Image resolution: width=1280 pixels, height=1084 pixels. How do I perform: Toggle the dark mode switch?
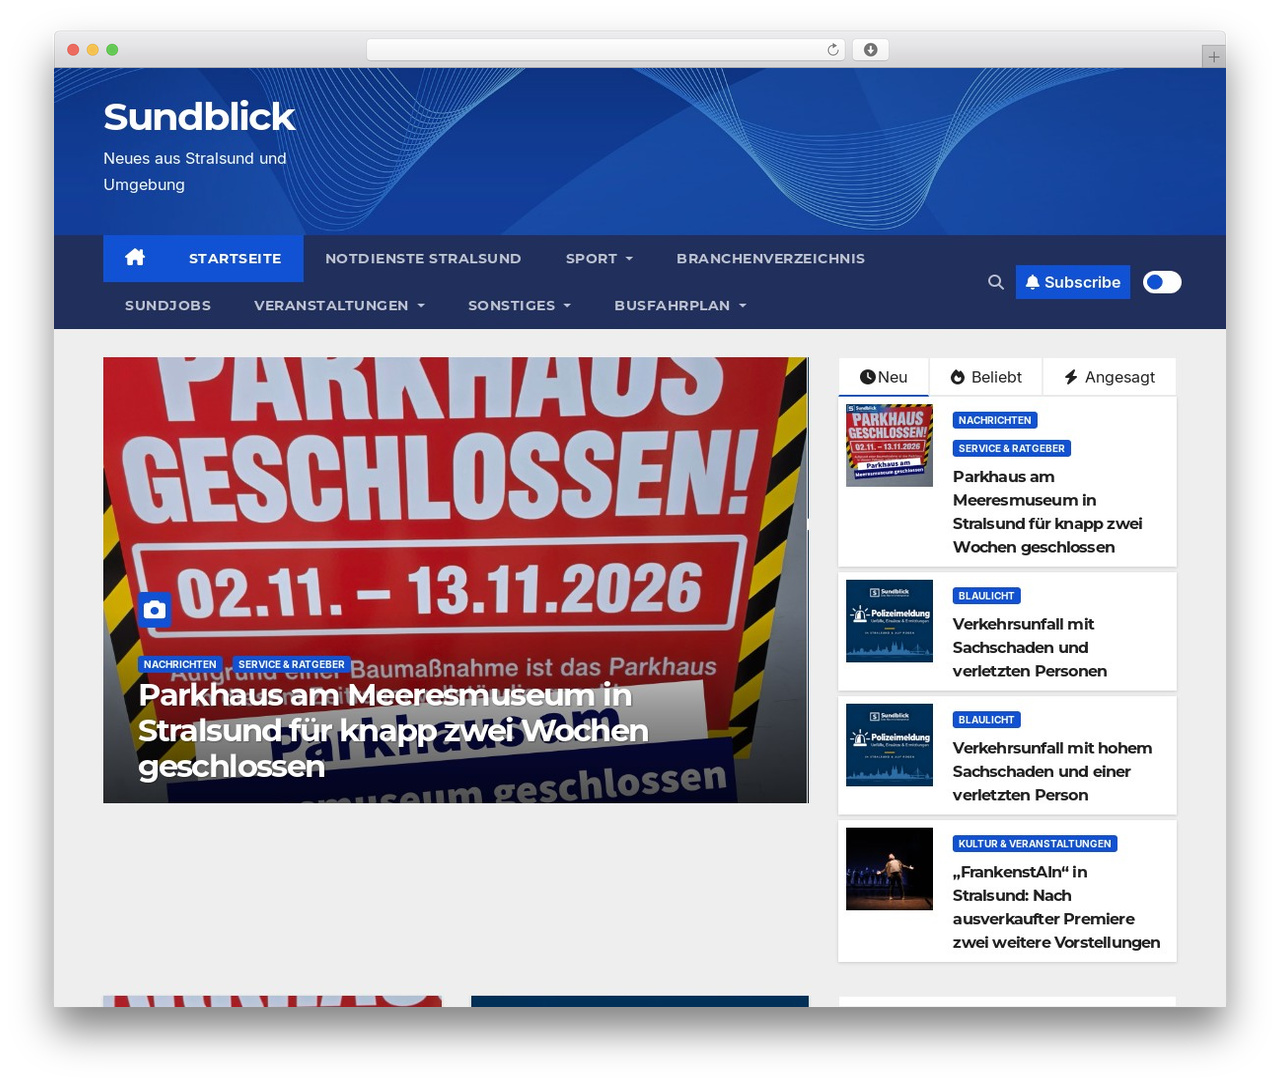[x=1162, y=282]
